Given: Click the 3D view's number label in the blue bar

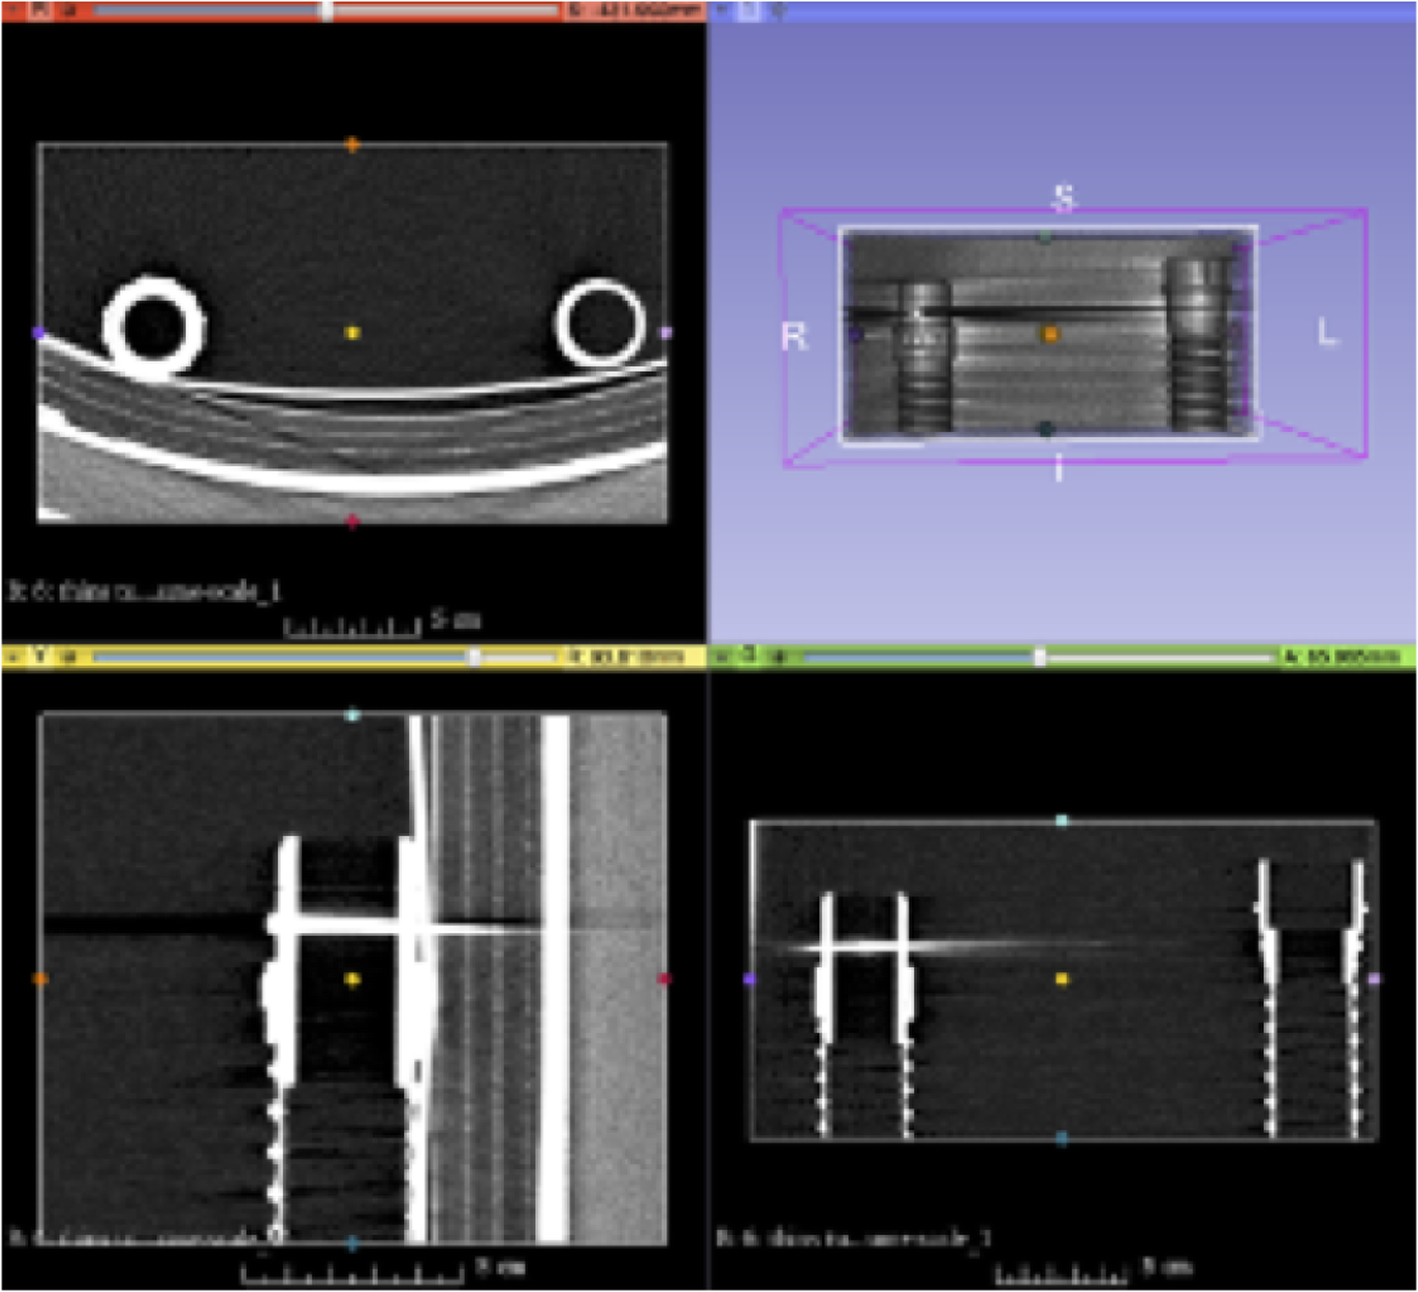Looking at the screenshot, I should 749,10.
